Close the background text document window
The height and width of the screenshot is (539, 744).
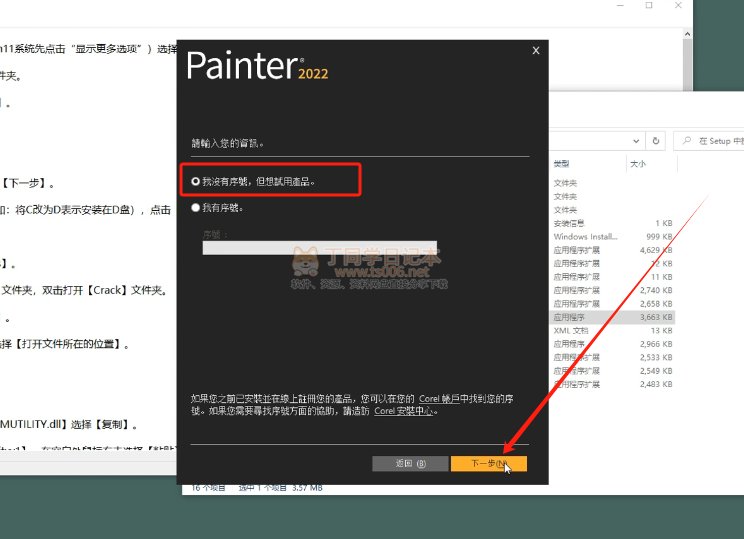click(678, 5)
